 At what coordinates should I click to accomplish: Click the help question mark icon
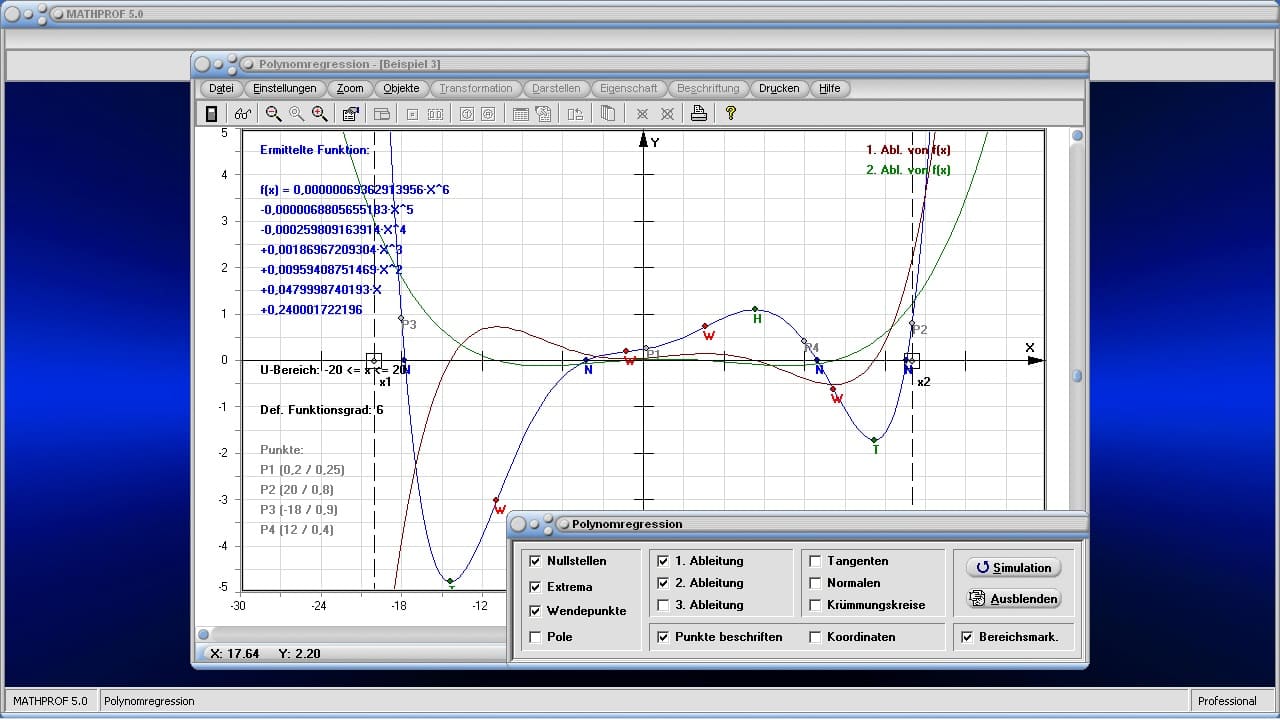click(730, 113)
